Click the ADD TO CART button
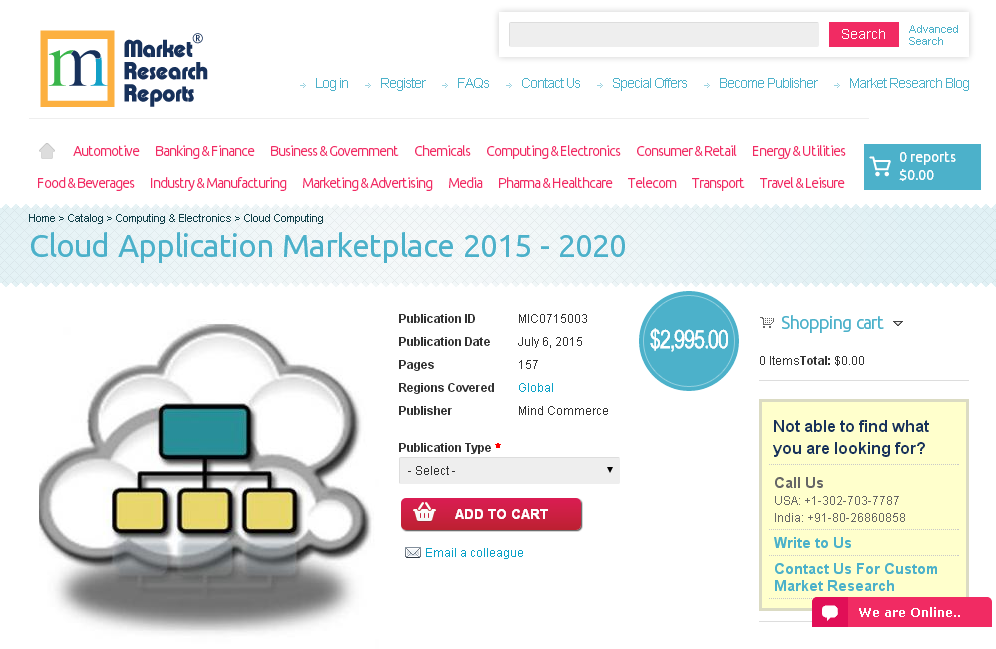996x649 pixels. [x=491, y=513]
